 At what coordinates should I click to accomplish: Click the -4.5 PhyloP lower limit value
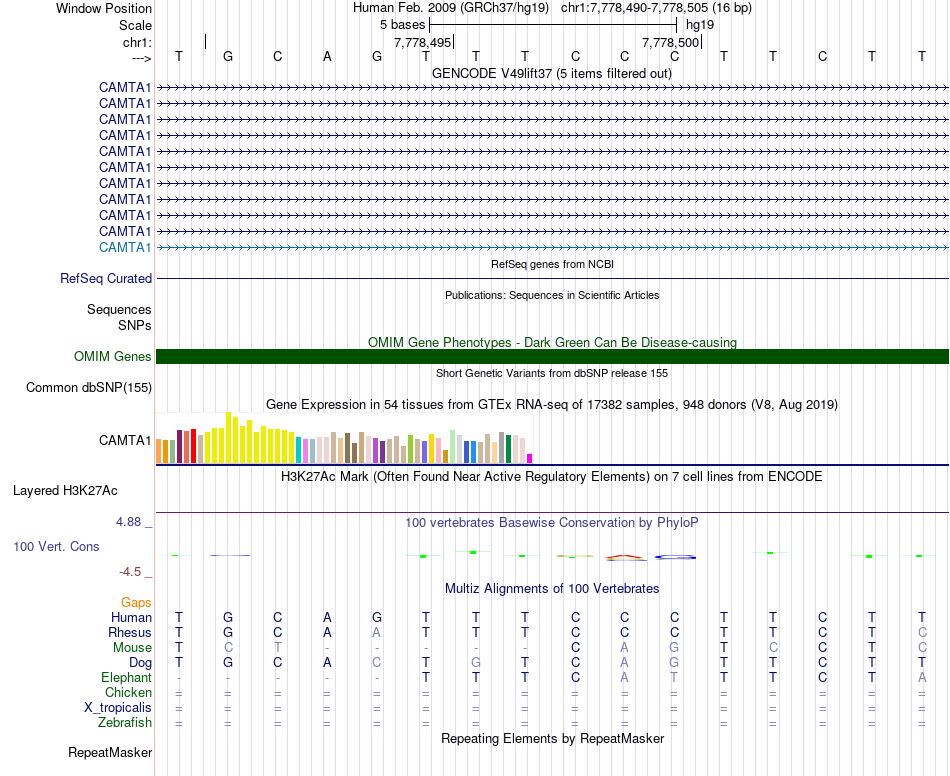coord(129,572)
